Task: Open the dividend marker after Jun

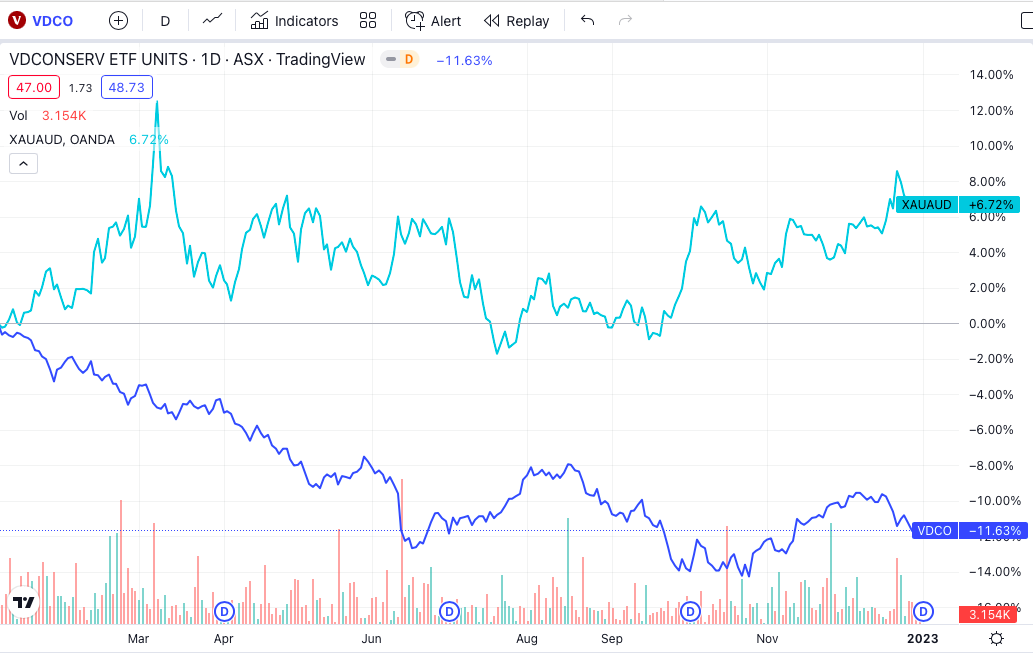Action: pos(449,611)
